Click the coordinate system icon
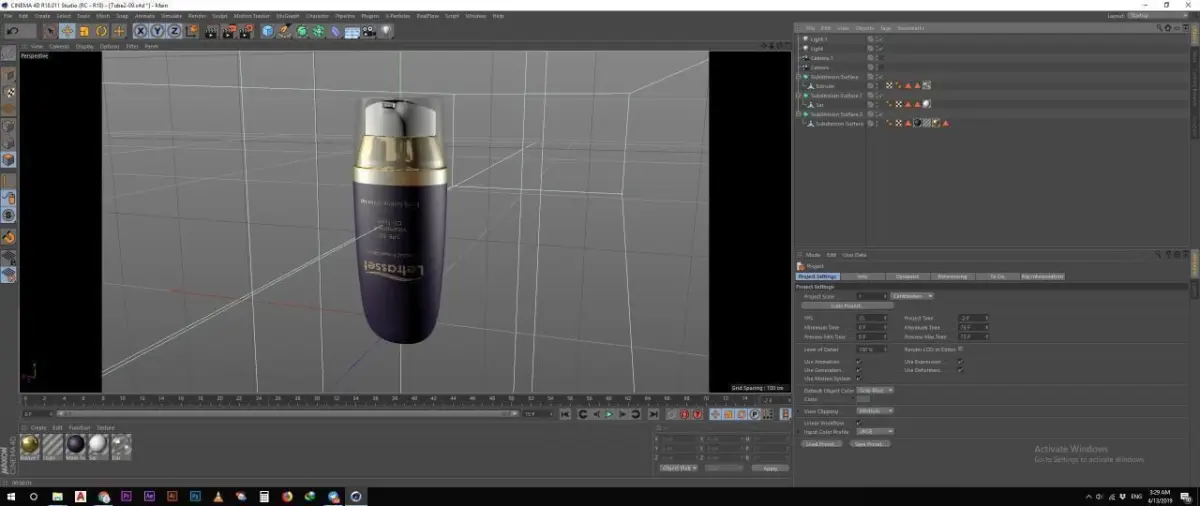The height and width of the screenshot is (506, 1200). point(192,31)
